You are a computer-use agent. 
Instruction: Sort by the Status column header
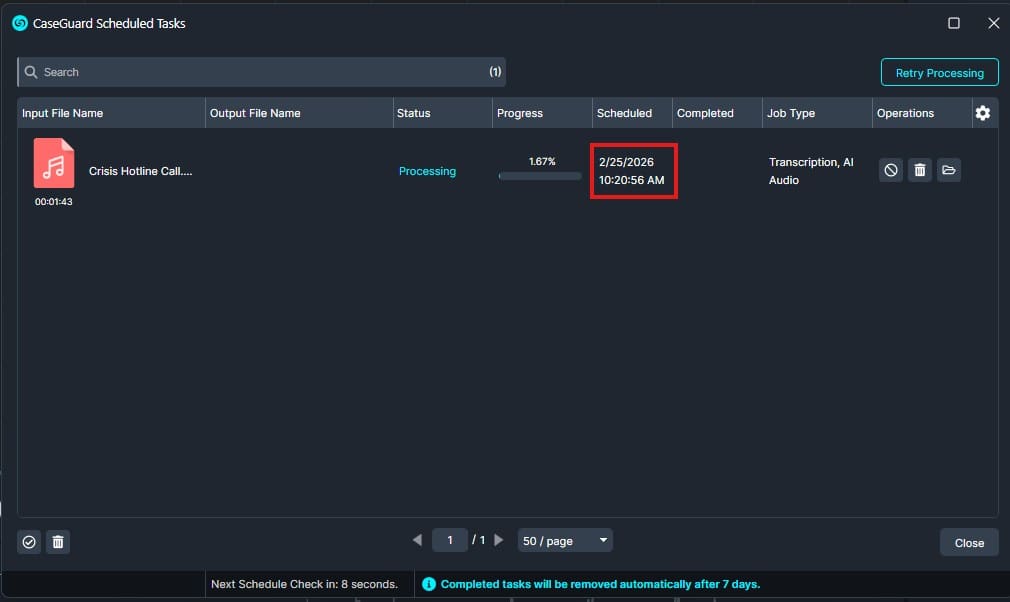point(413,113)
